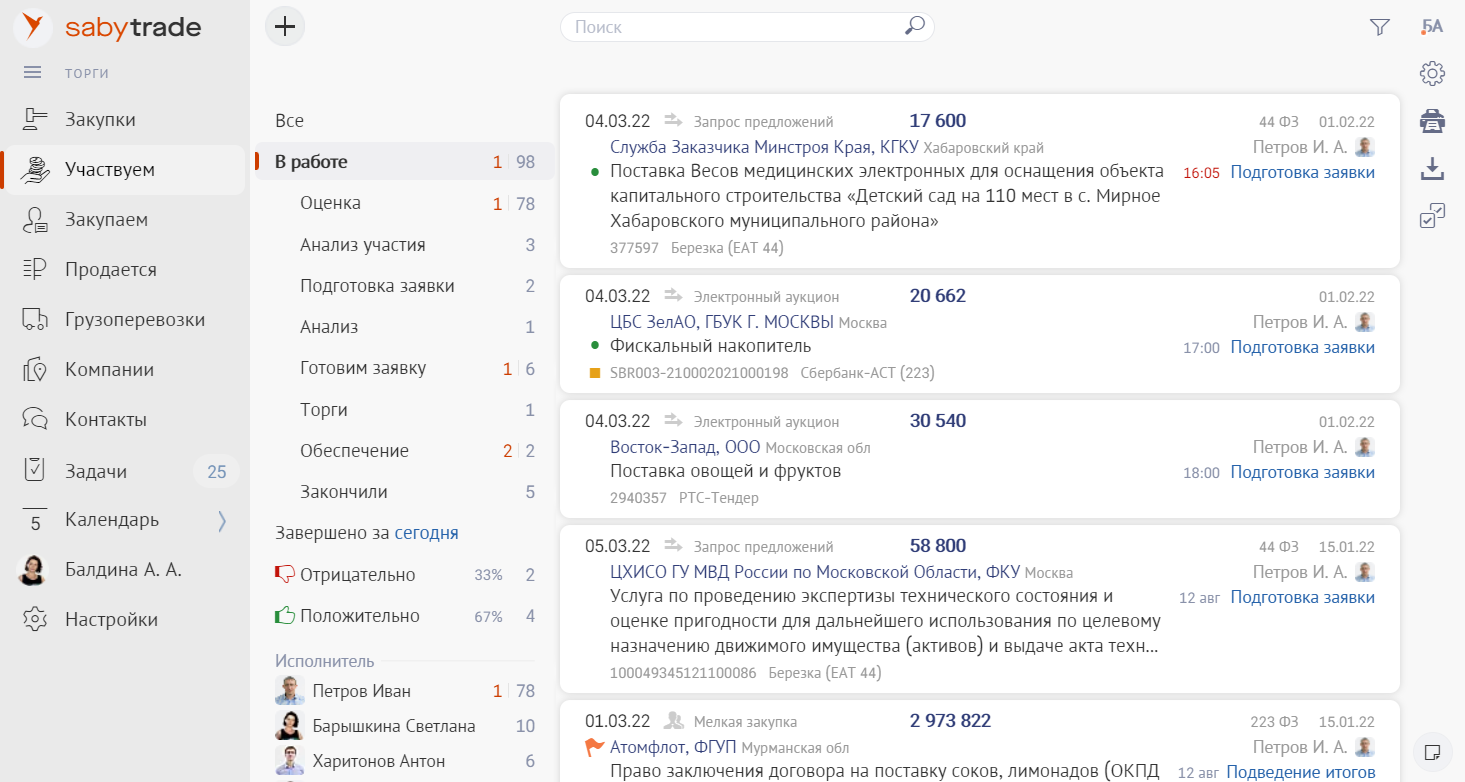Open the Закупки section in sidebar
This screenshot has width=1465, height=782.
pos(100,120)
